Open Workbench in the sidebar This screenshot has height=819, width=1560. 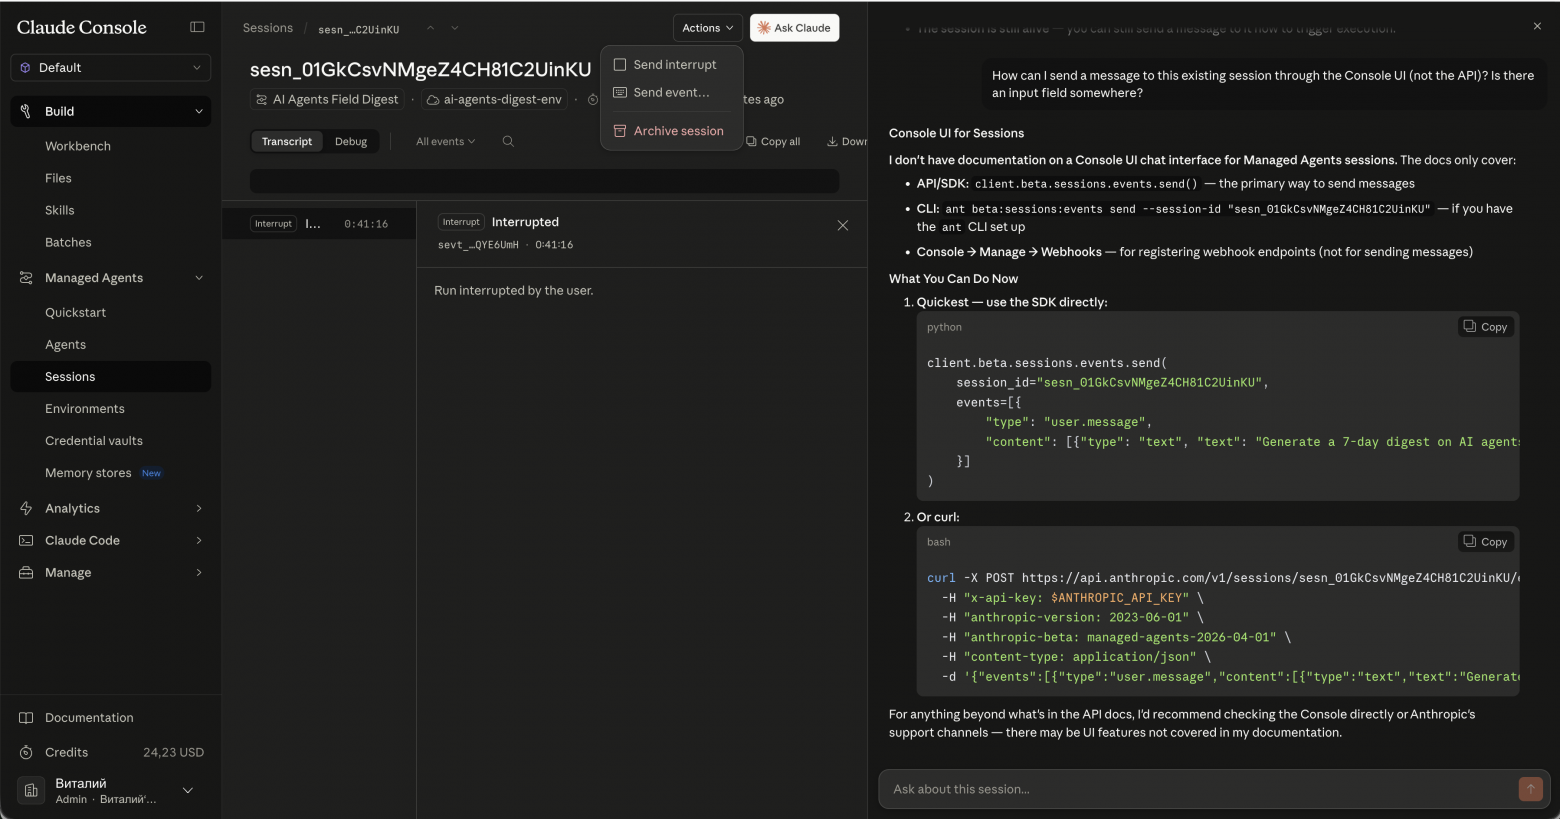(78, 146)
